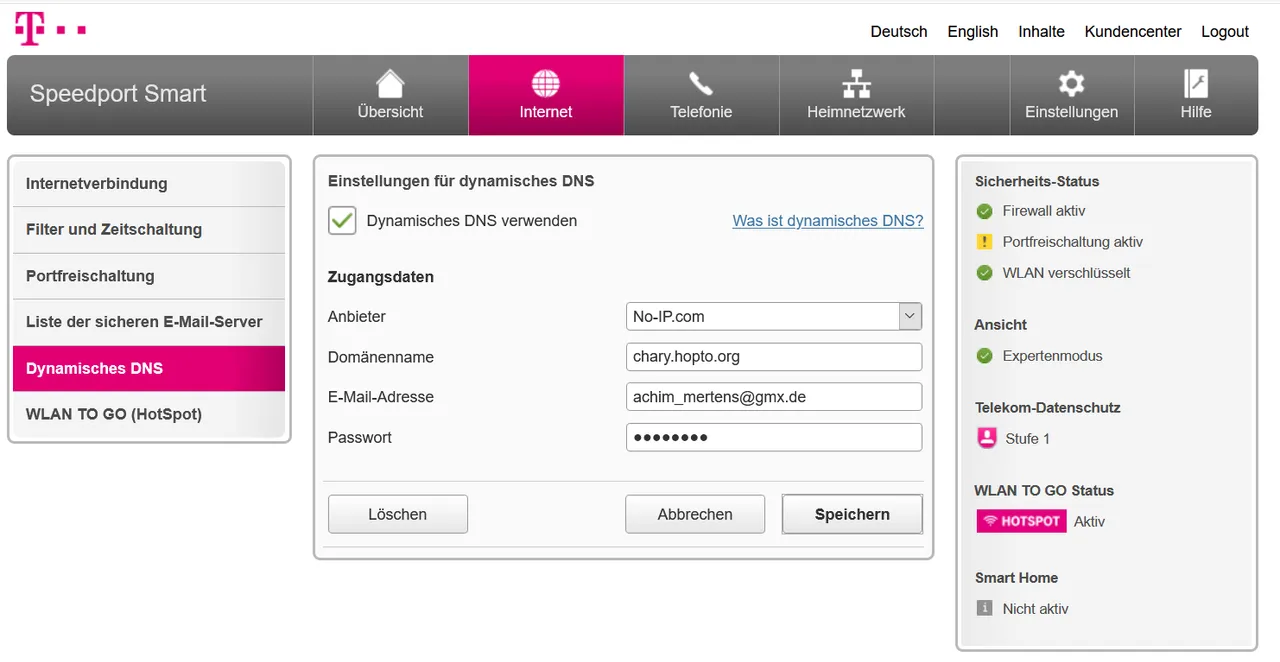
Task: Click the Aktiv text beside HOTSPOT badge
Action: coord(1090,522)
